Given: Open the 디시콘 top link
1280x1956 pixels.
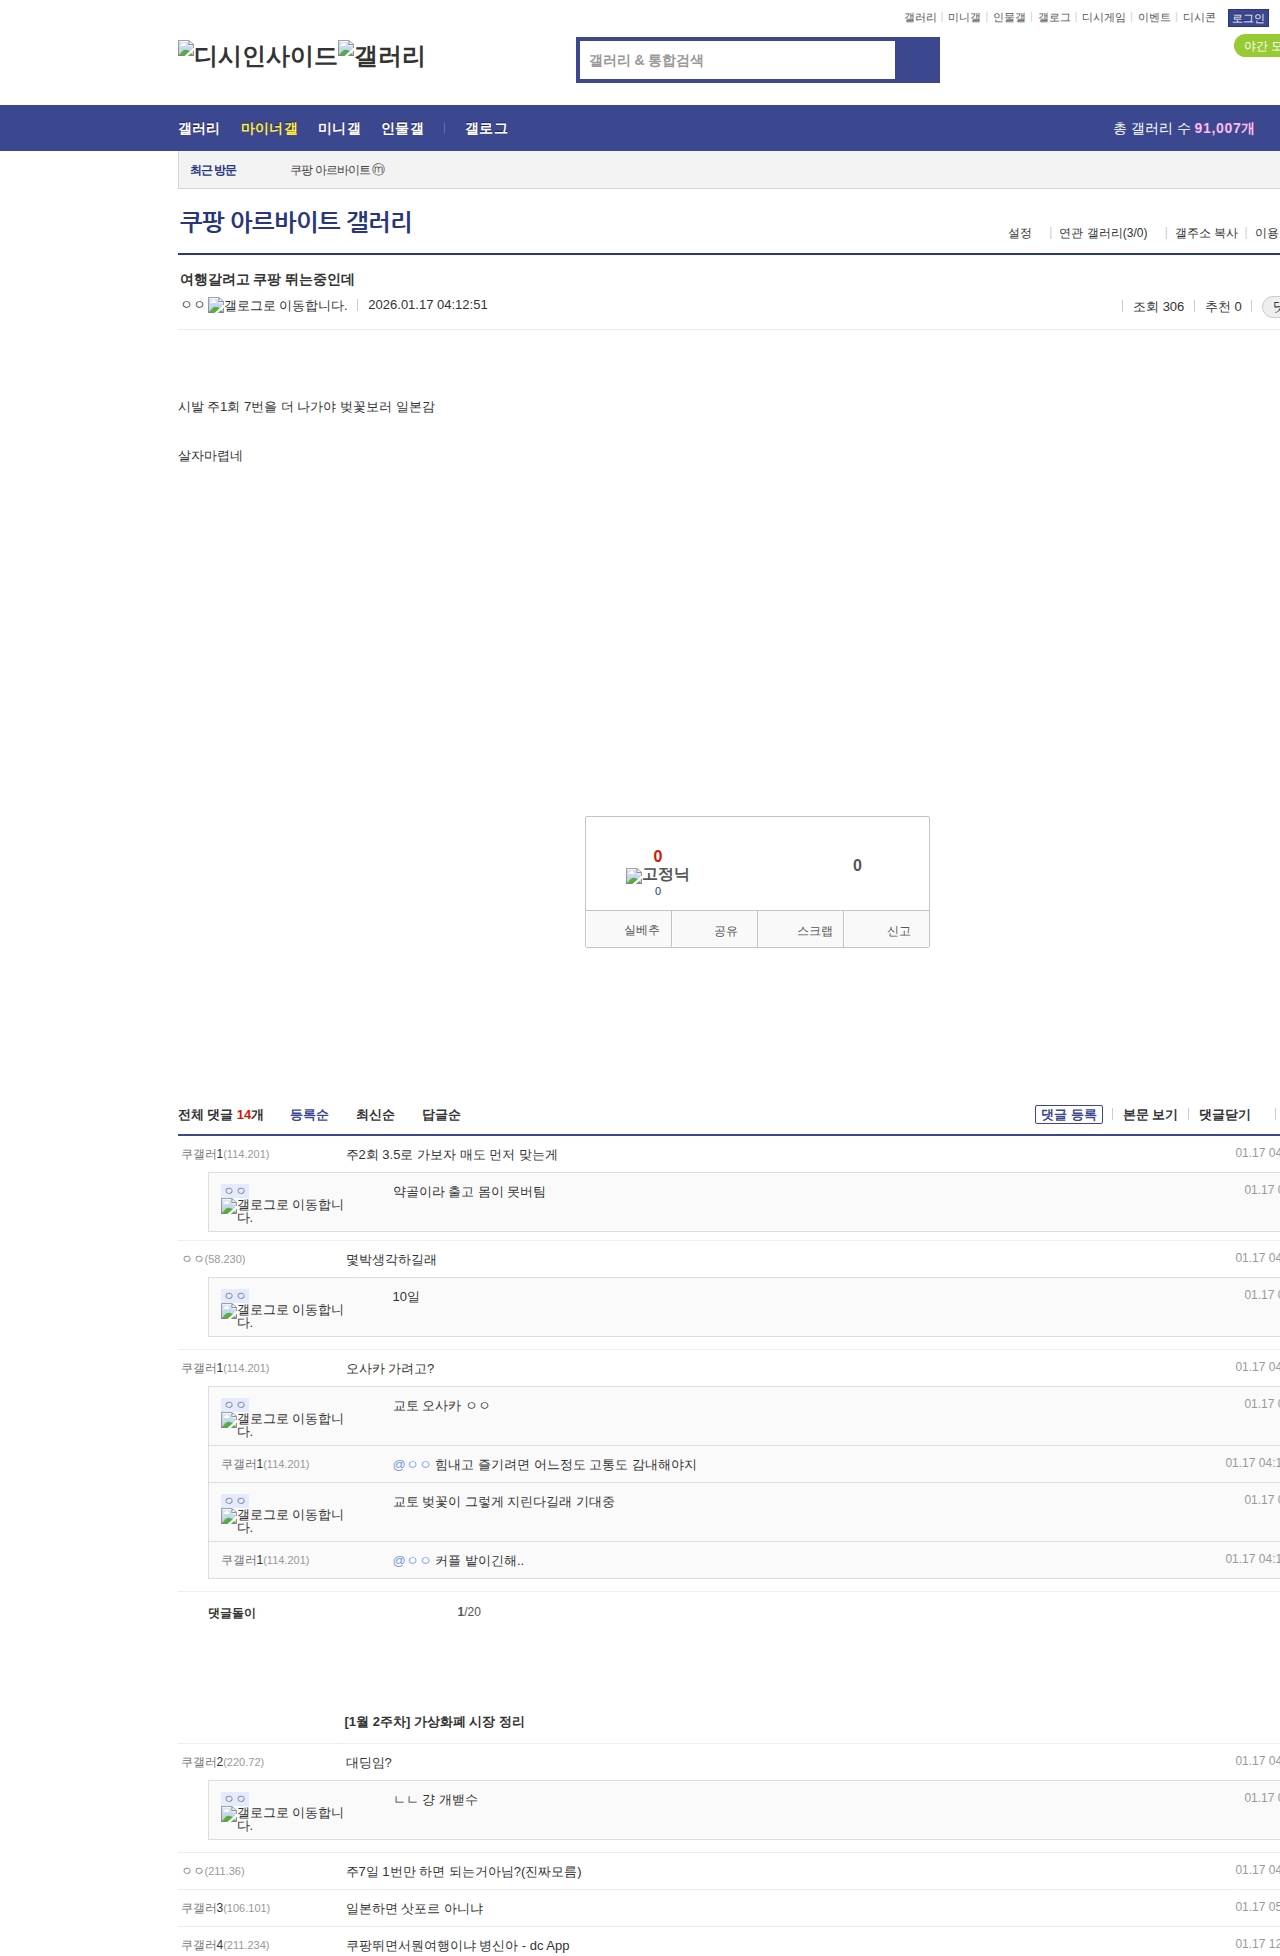Looking at the screenshot, I should point(1199,18).
